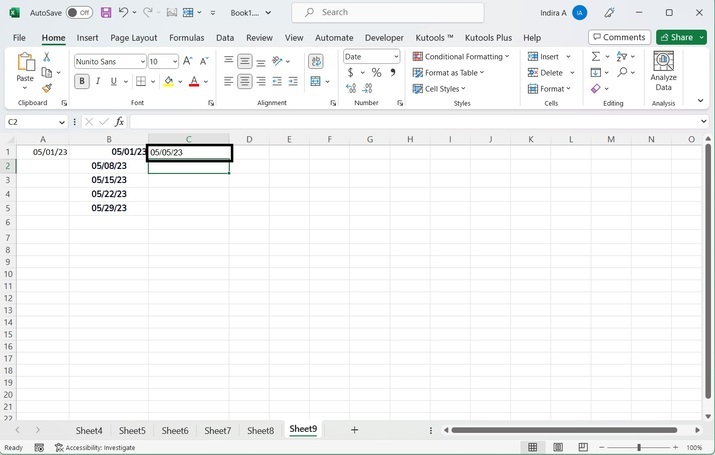Screen dimensions: 715x455
Task: Open the File menu
Action: (x=19, y=38)
